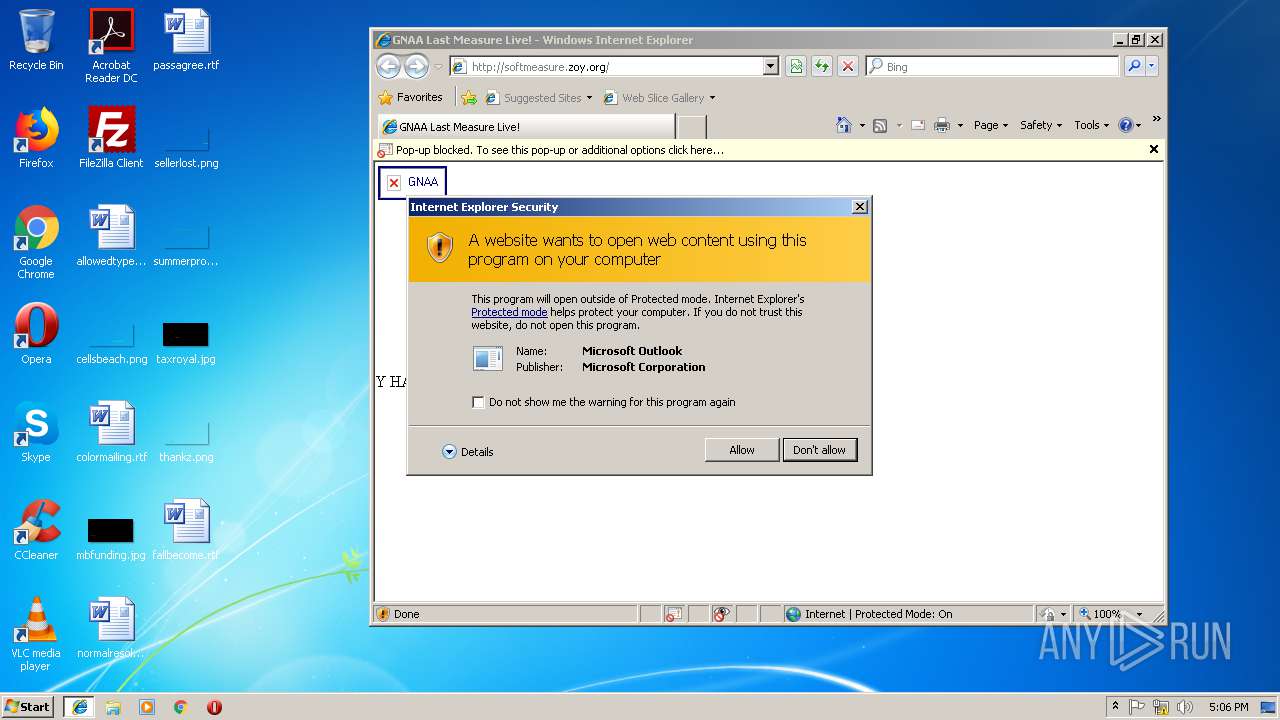Click the IE Back navigation button
Image resolution: width=1280 pixels, height=720 pixels.
(x=388, y=66)
